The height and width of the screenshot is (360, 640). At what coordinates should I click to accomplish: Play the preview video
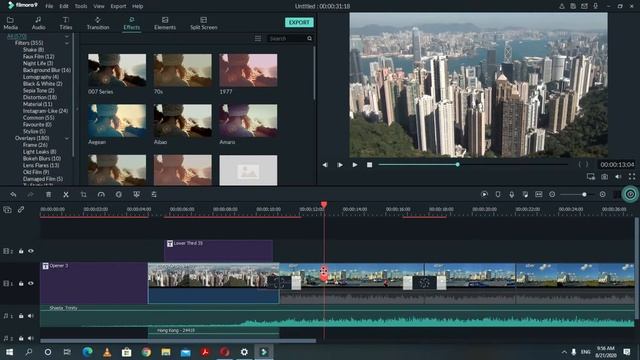pyautogui.click(x=355, y=165)
